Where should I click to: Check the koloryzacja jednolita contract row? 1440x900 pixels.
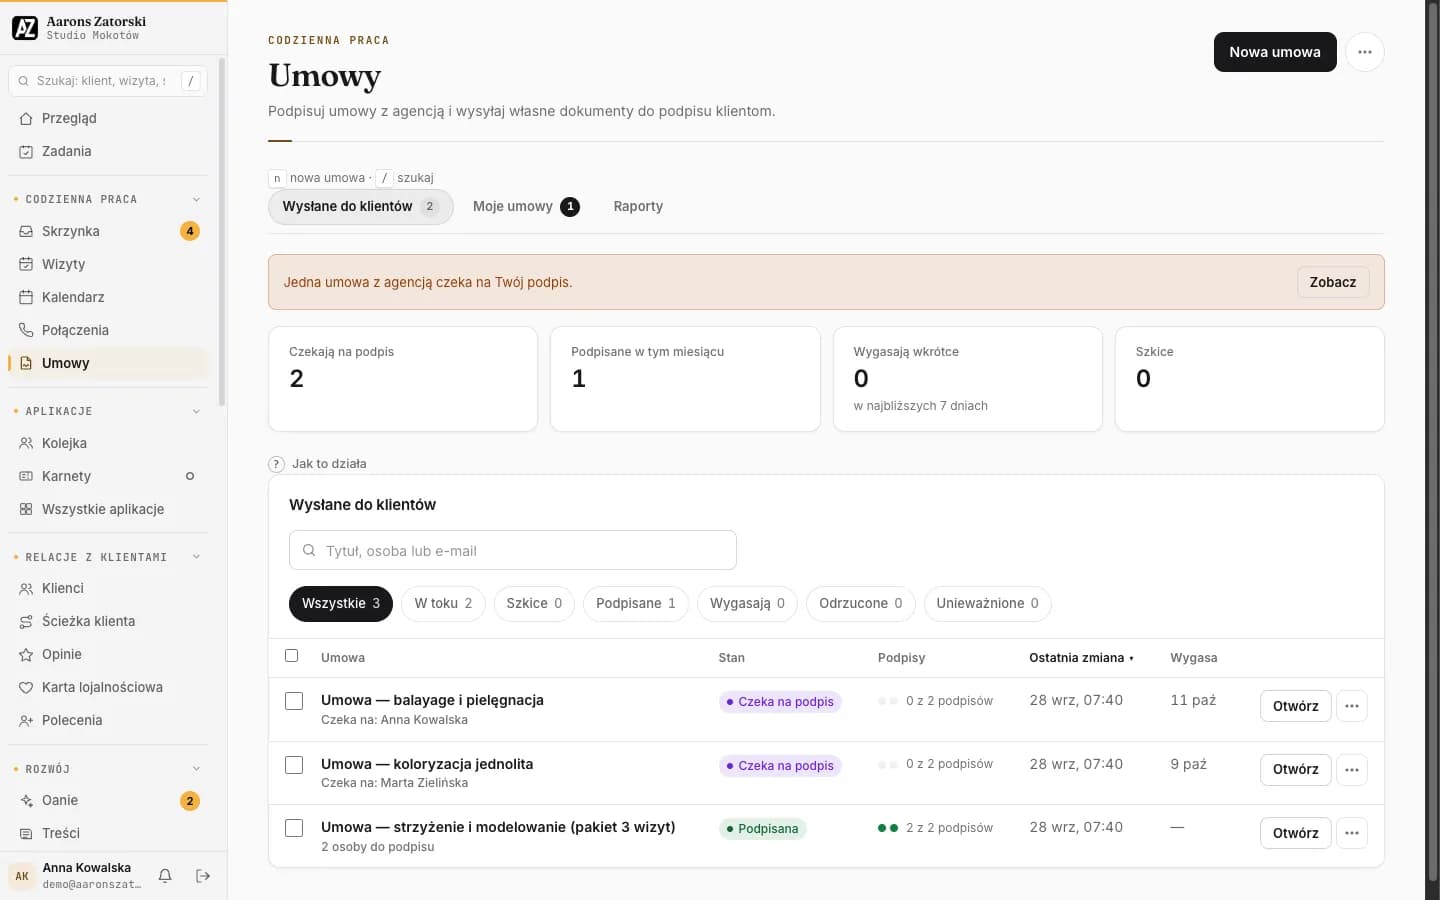point(294,765)
